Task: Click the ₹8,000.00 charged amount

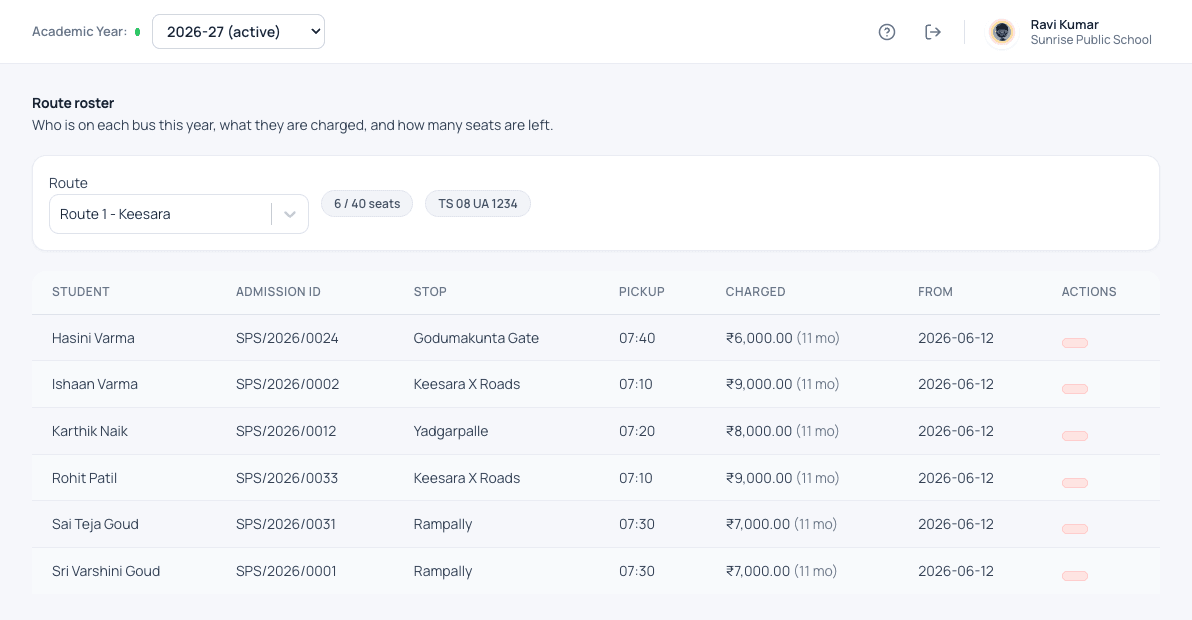Action: pos(759,432)
